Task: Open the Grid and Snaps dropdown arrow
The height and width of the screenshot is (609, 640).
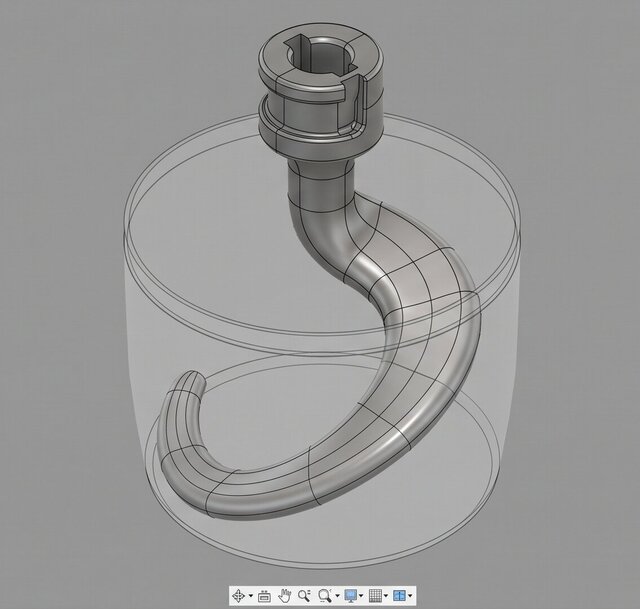Action: 386,596
